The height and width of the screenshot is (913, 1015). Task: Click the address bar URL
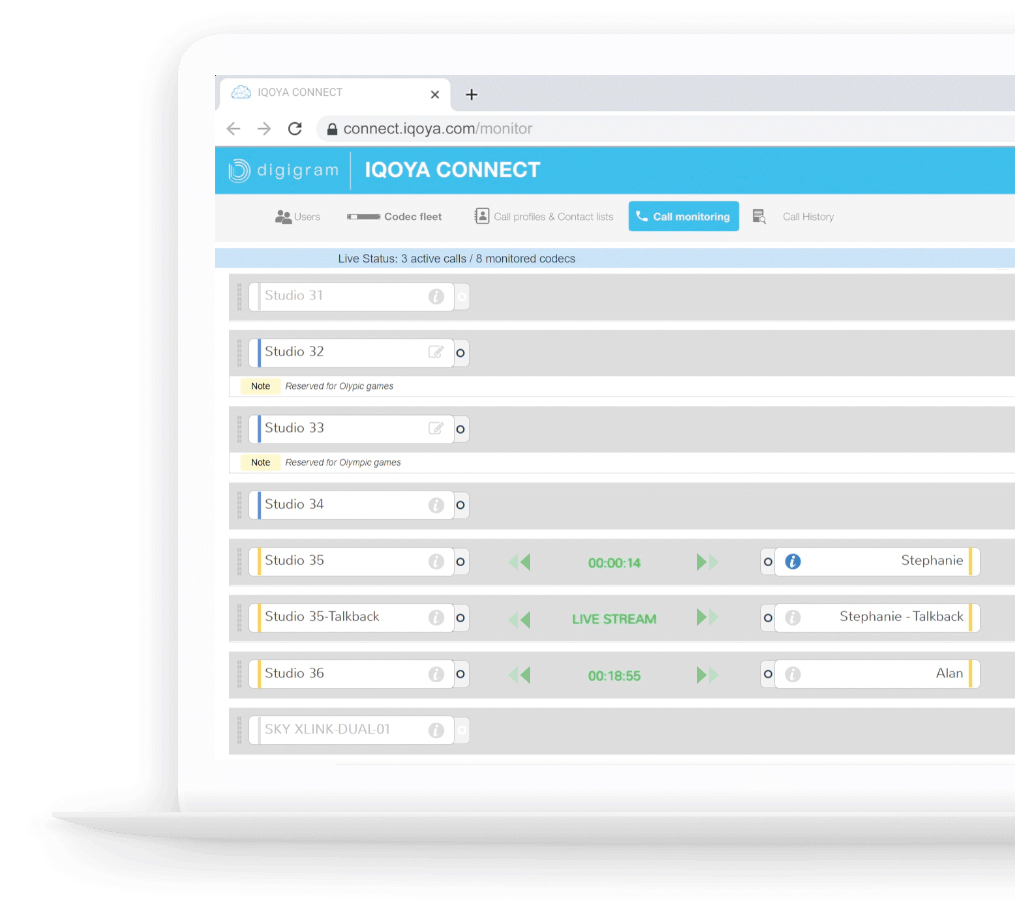(438, 129)
